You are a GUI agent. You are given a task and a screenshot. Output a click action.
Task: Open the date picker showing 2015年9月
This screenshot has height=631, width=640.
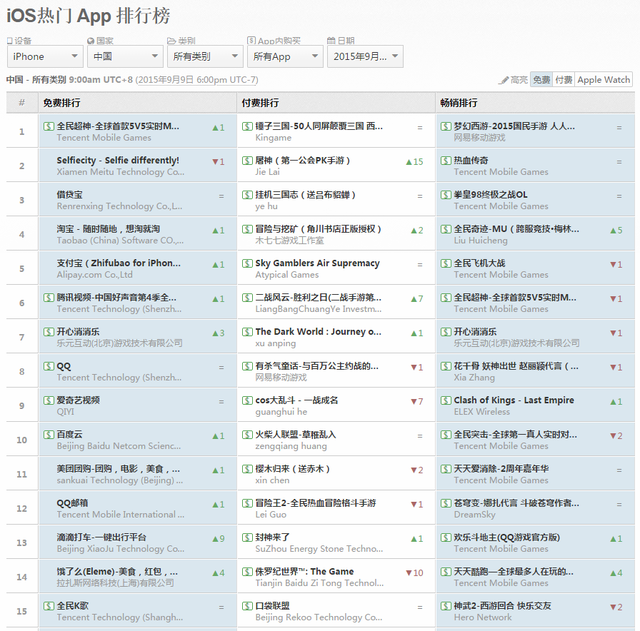[364, 57]
